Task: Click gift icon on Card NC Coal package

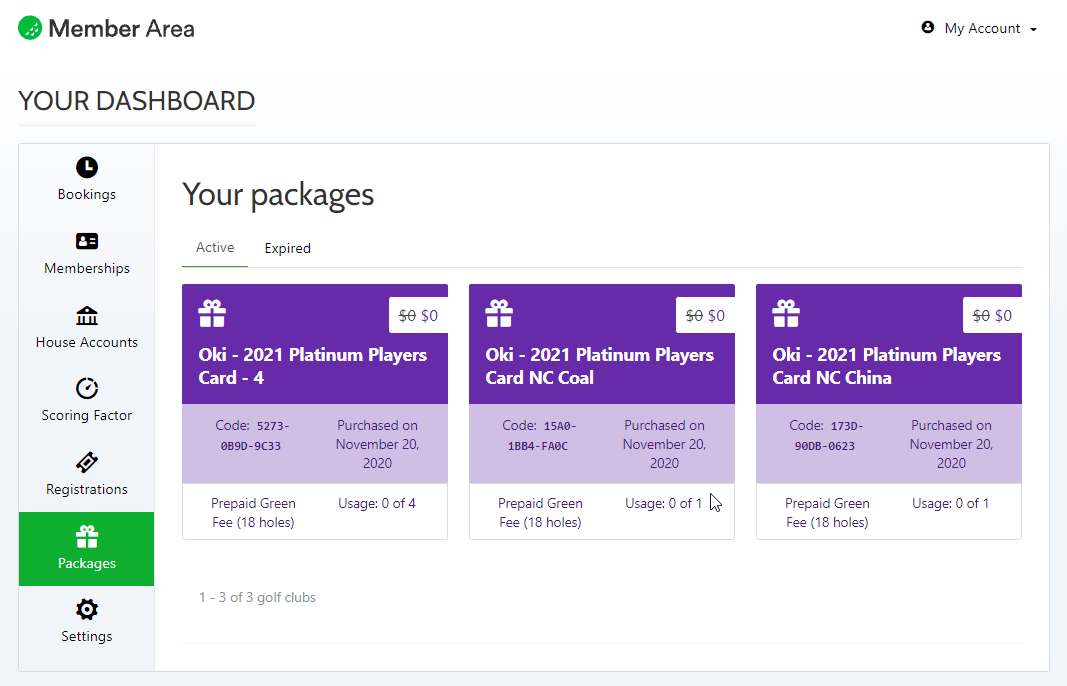Action: pos(499,314)
